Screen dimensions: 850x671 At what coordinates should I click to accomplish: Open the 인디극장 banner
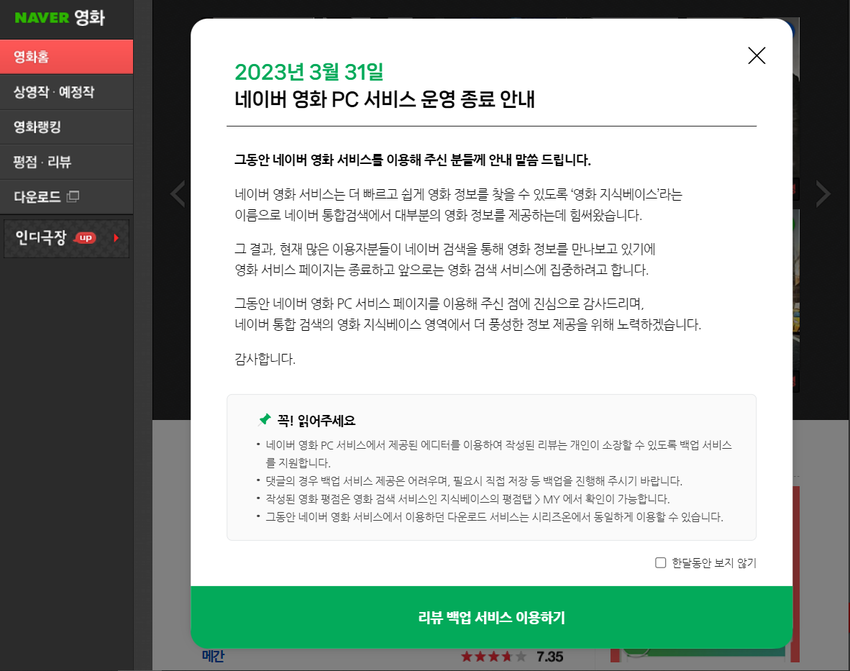40,238
